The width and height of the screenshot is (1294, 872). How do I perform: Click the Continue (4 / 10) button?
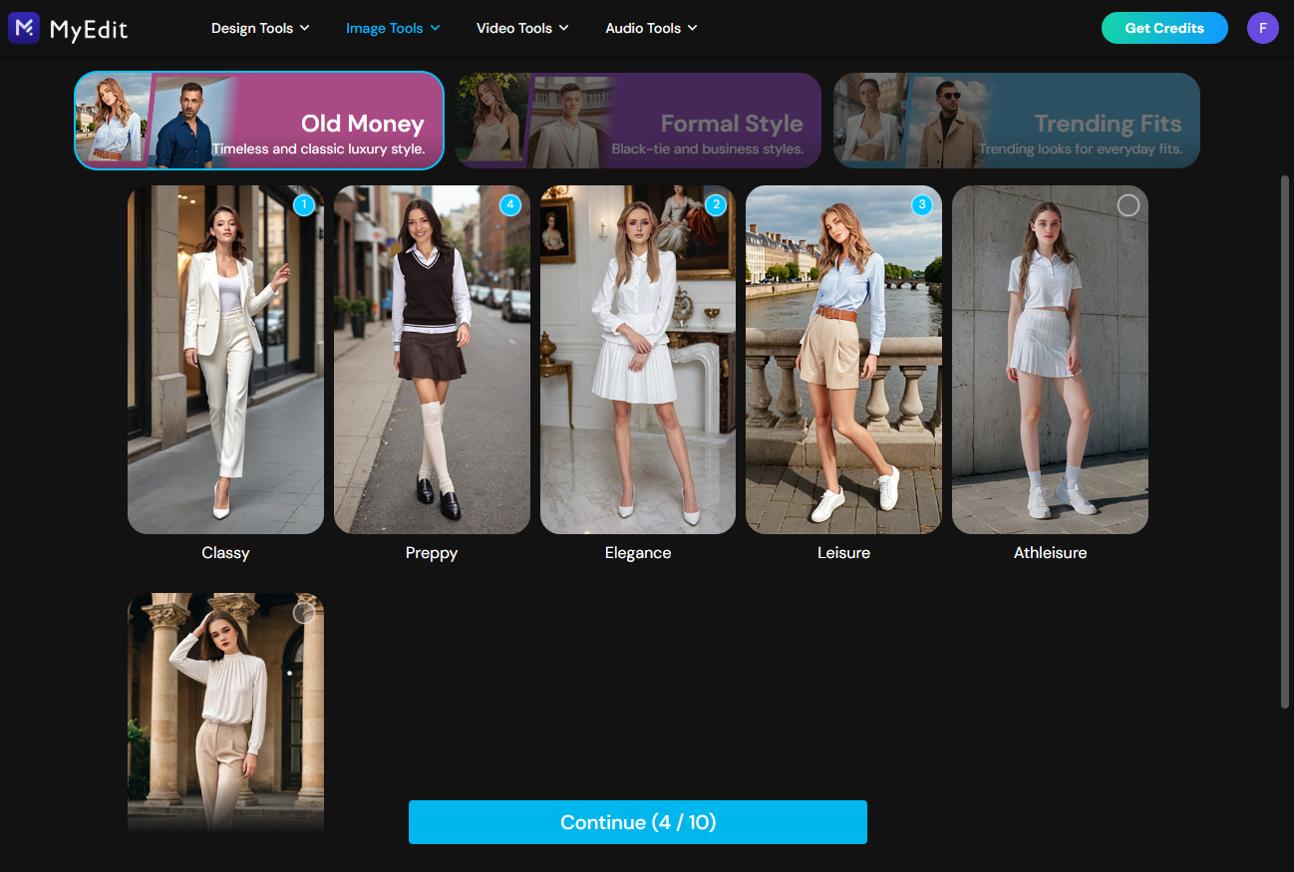(x=637, y=821)
